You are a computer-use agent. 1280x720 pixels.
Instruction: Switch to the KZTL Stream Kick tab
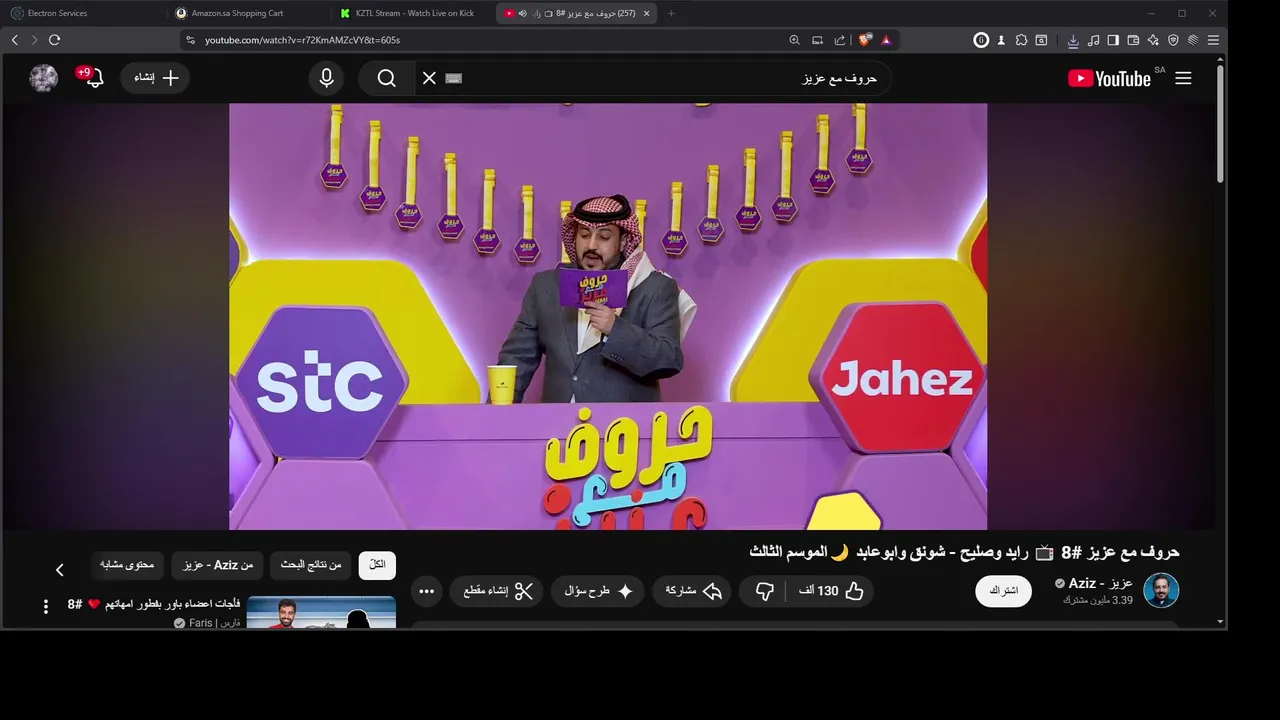pos(412,13)
